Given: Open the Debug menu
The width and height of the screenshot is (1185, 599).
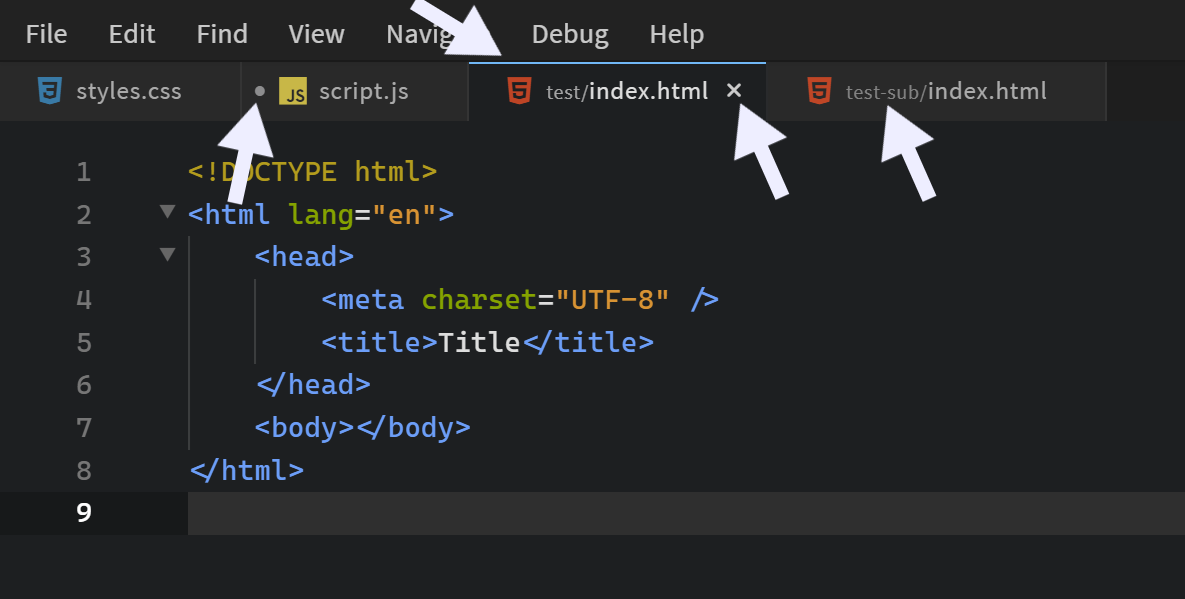Looking at the screenshot, I should pyautogui.click(x=569, y=33).
